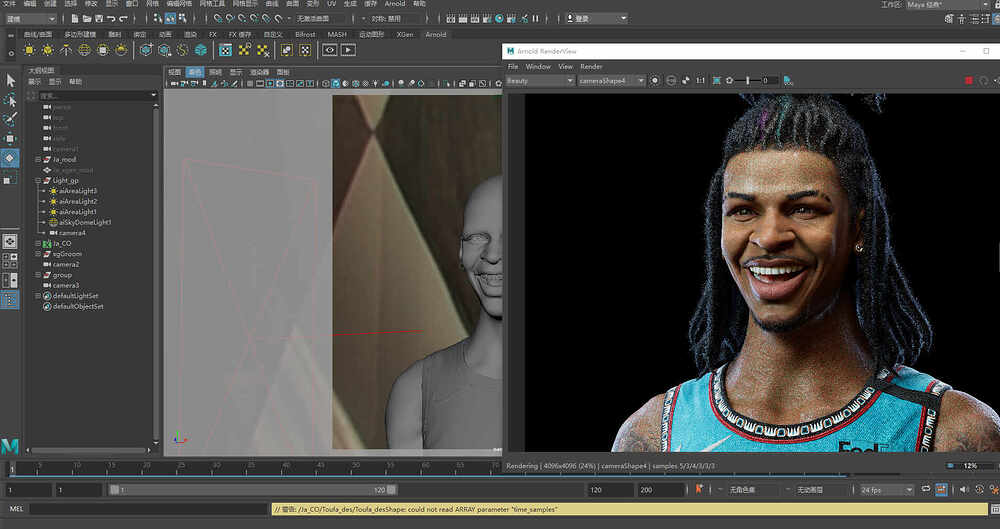Adjust the exposure slider in RenderView
1000x529 pixels.
(x=748, y=80)
